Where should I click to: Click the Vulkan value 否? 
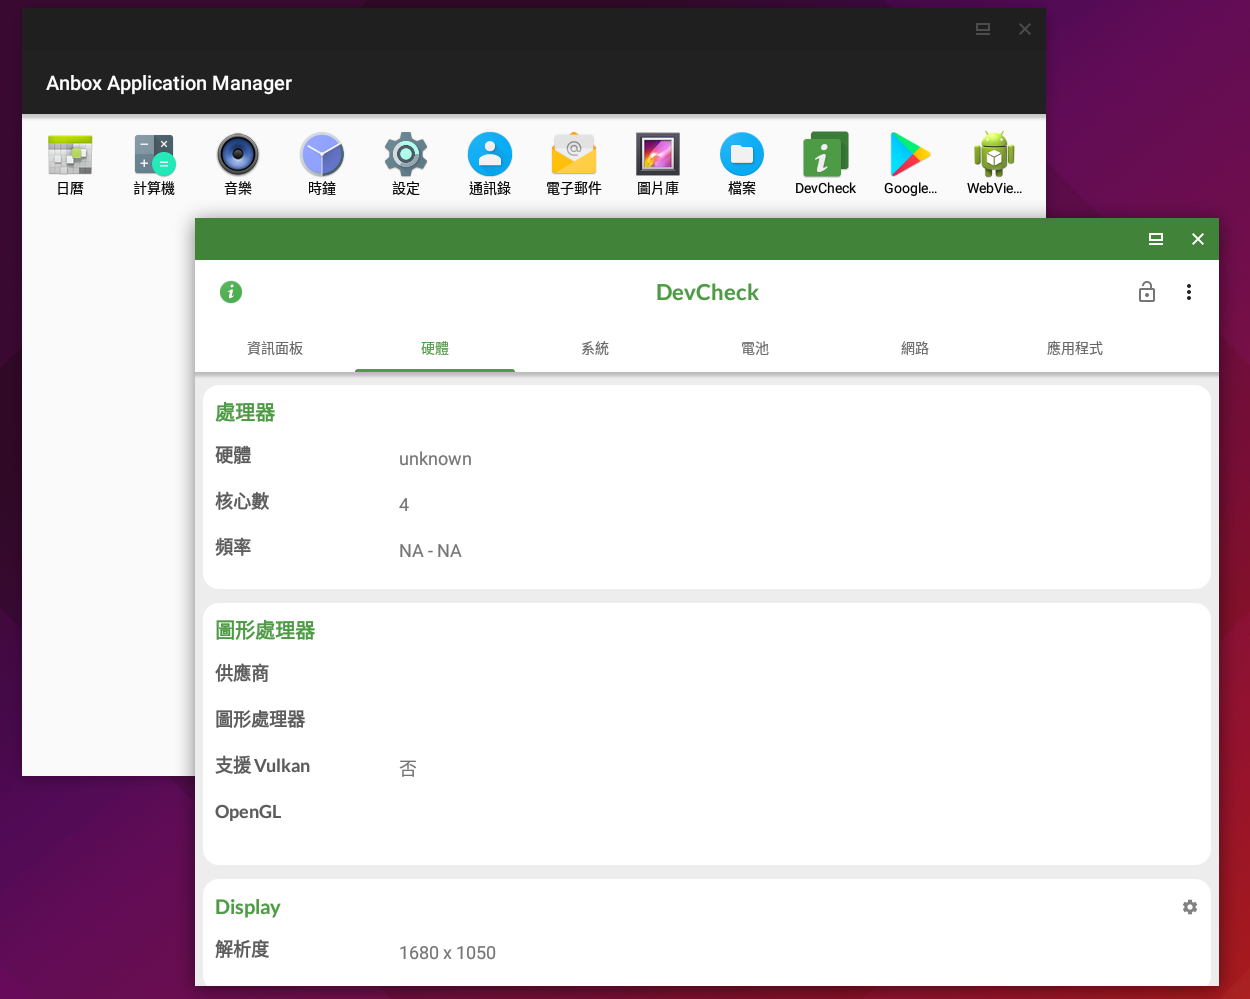(408, 768)
